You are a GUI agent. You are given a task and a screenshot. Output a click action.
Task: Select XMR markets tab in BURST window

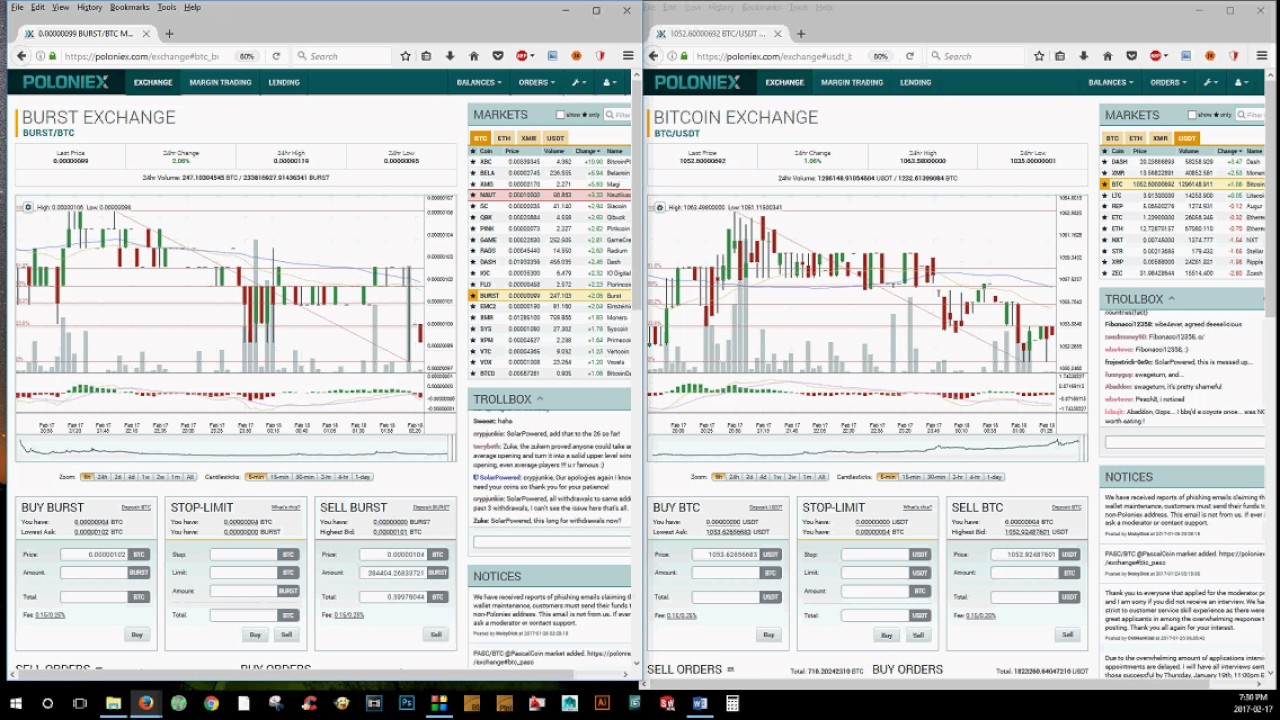(x=528, y=138)
